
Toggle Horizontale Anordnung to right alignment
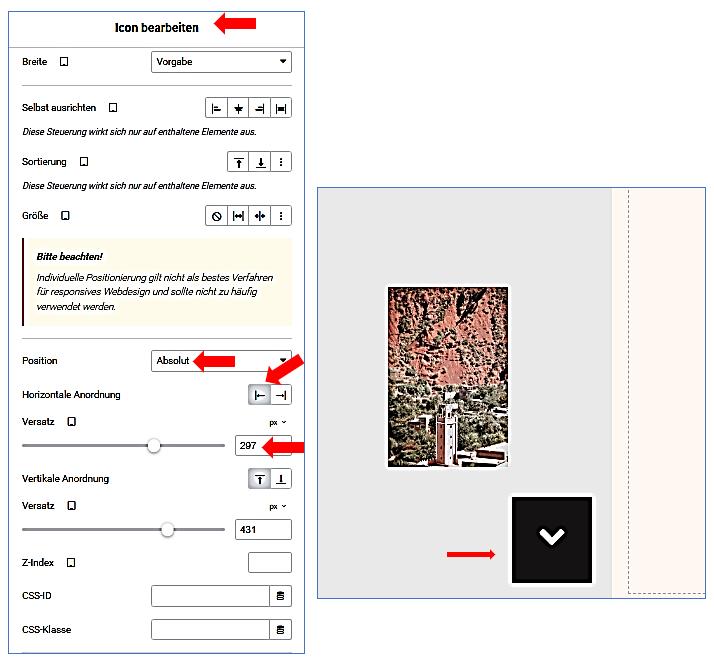pos(281,395)
